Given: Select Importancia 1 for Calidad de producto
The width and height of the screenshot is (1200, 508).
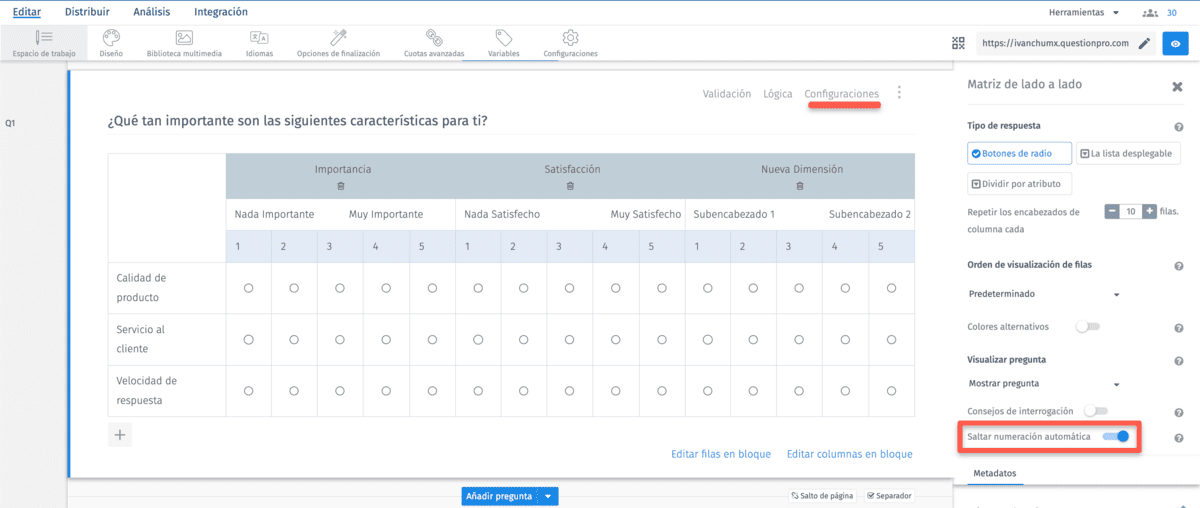Looking at the screenshot, I should click(248, 288).
